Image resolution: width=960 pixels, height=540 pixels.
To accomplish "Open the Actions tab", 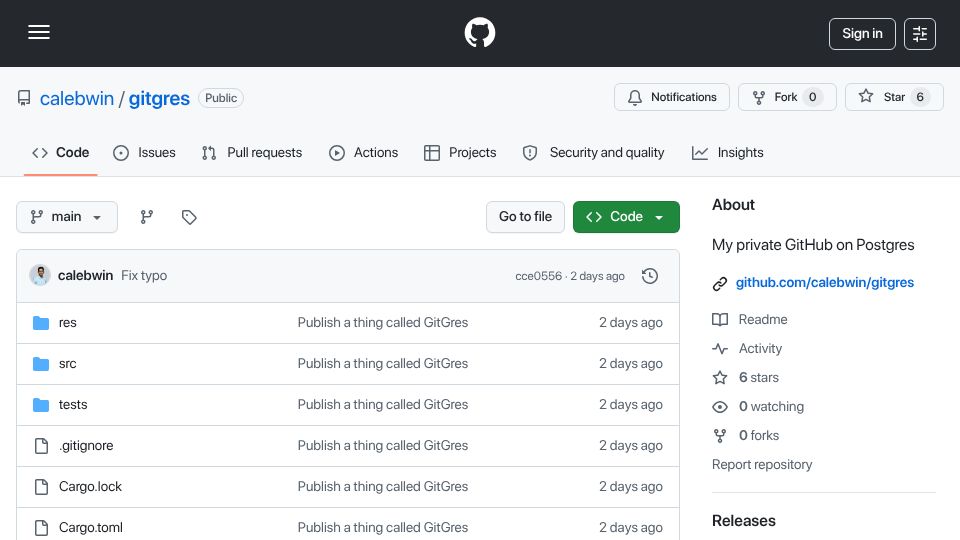I will [364, 152].
